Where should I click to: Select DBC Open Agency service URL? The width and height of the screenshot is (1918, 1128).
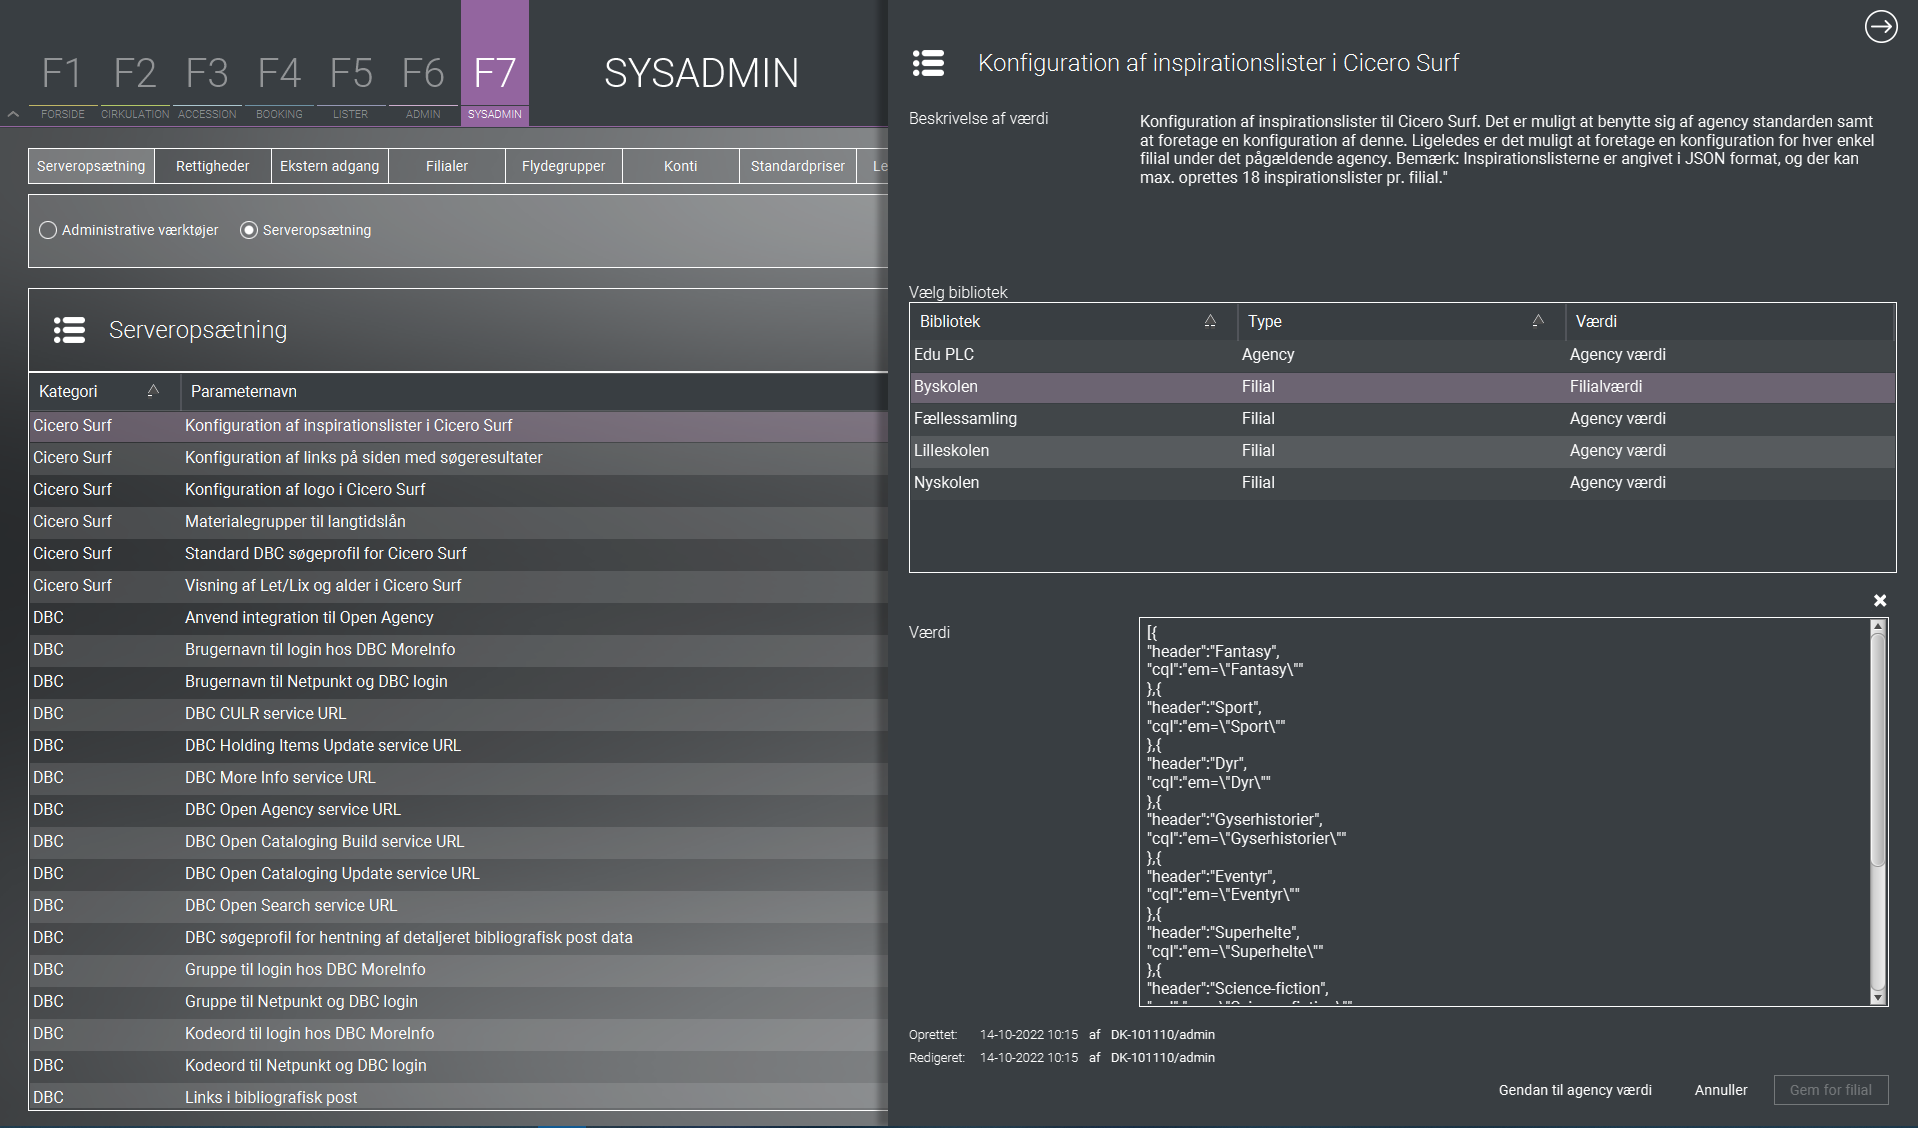tap(459, 810)
